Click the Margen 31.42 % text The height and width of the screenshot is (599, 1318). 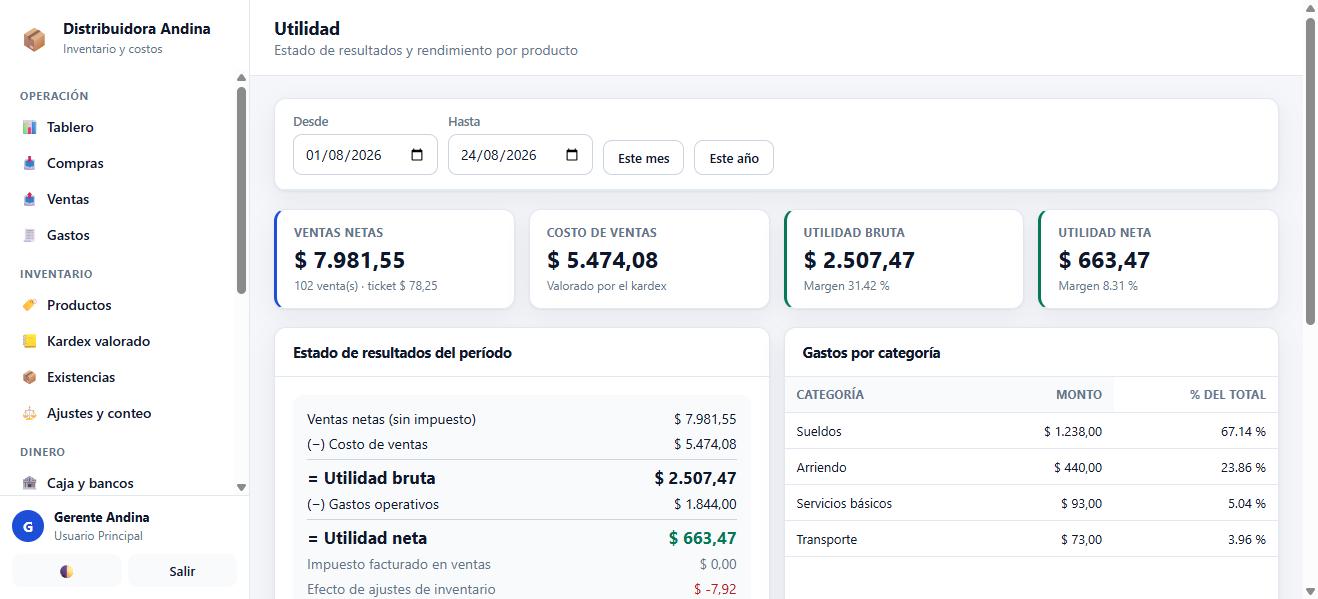[846, 286]
